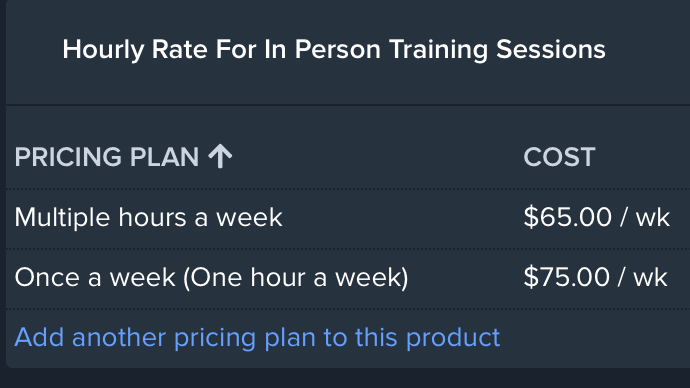Click the sort arrow beside Pricing Plan

(220, 157)
